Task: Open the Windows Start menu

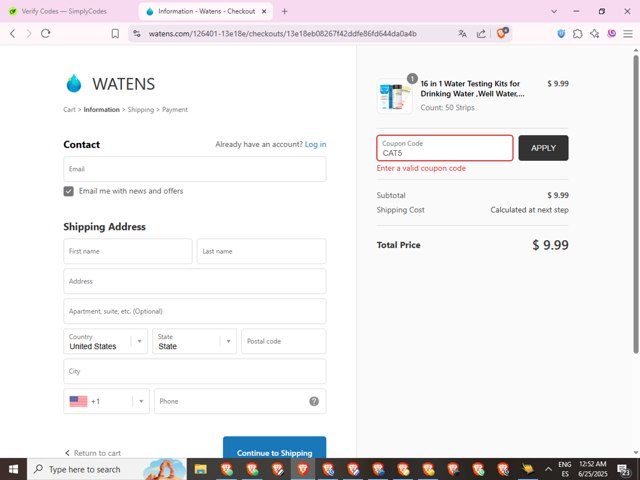Action: click(13, 469)
